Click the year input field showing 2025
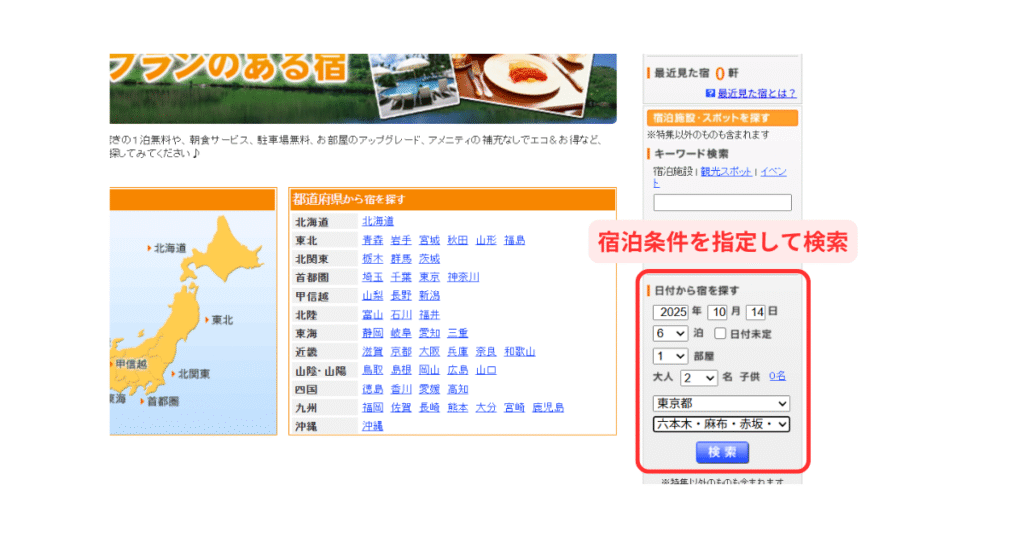Screen dimensions: 1024x538 tap(671, 311)
